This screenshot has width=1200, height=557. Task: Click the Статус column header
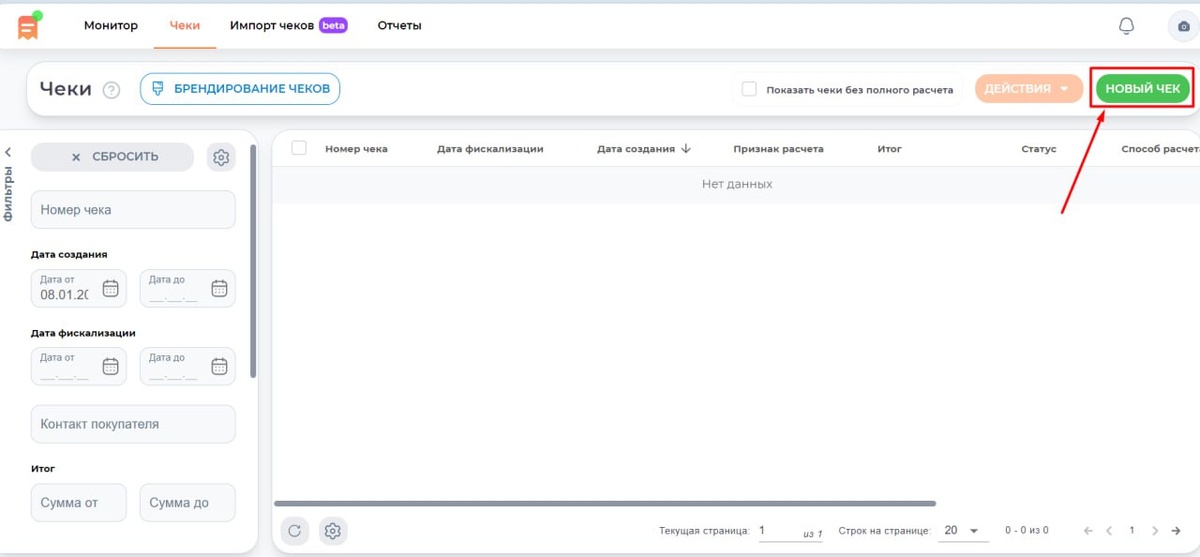click(1039, 149)
